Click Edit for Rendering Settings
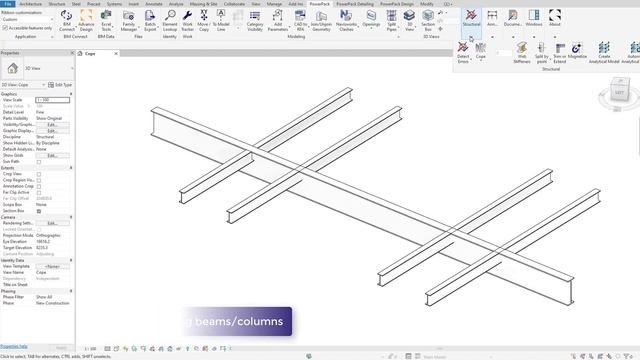640x360 pixels. 52,223
